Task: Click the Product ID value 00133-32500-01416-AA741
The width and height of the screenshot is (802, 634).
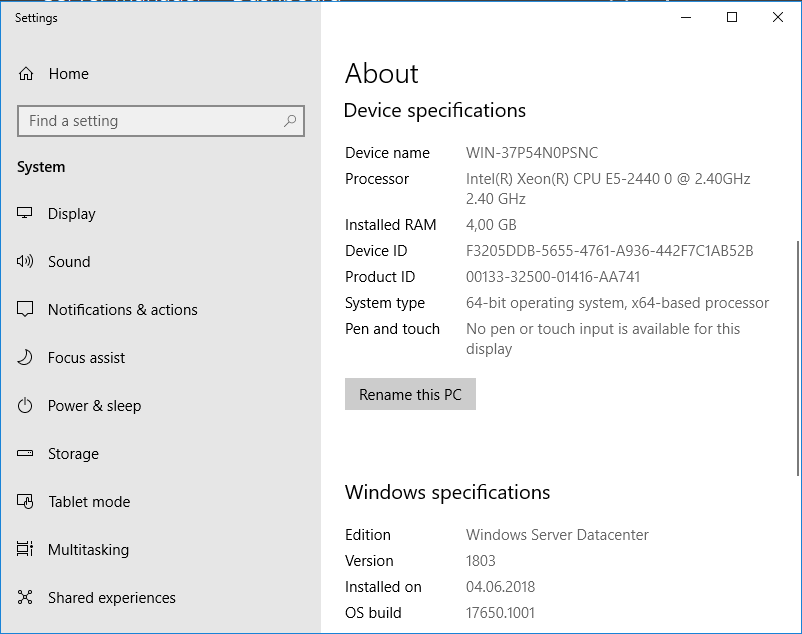Action: pos(553,277)
